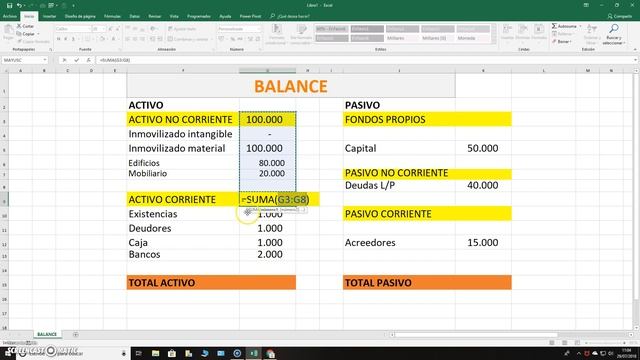Add a new sheet with plus icon

pyautogui.click(x=76, y=334)
